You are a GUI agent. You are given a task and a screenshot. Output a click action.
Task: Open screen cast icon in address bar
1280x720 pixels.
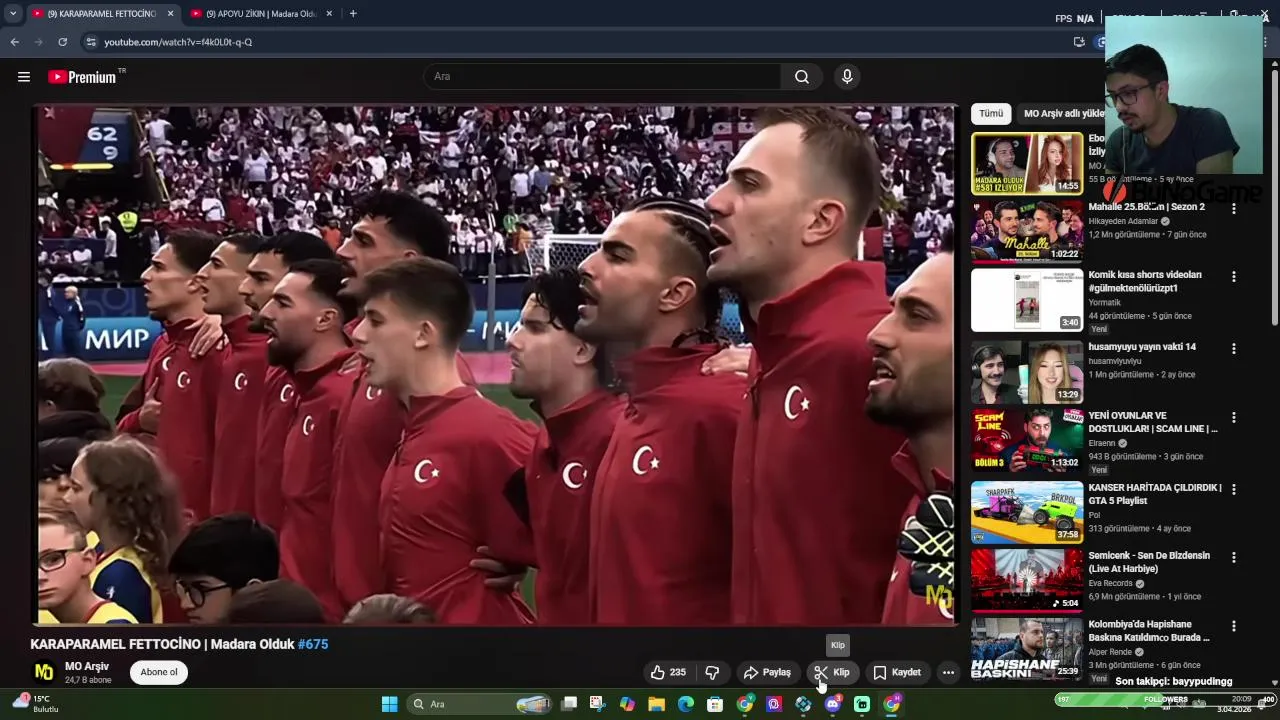tap(1079, 42)
